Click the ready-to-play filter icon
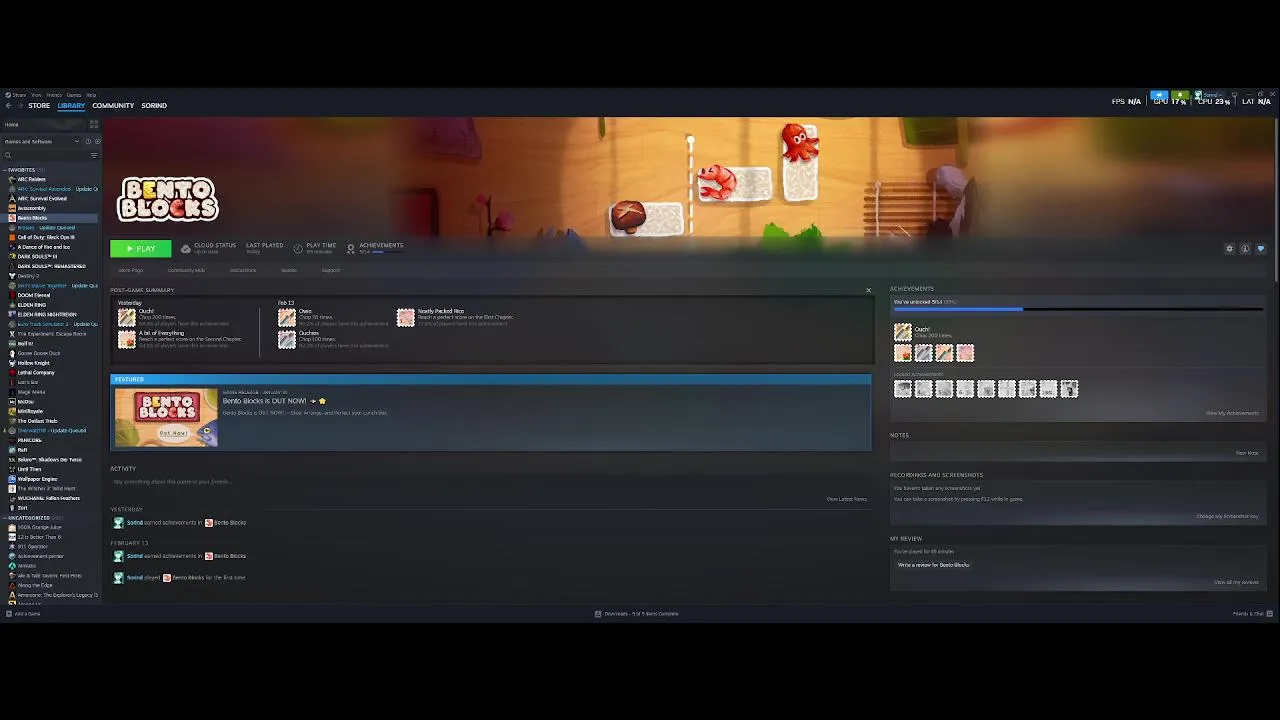Screen dimensions: 1280x720 (96, 141)
